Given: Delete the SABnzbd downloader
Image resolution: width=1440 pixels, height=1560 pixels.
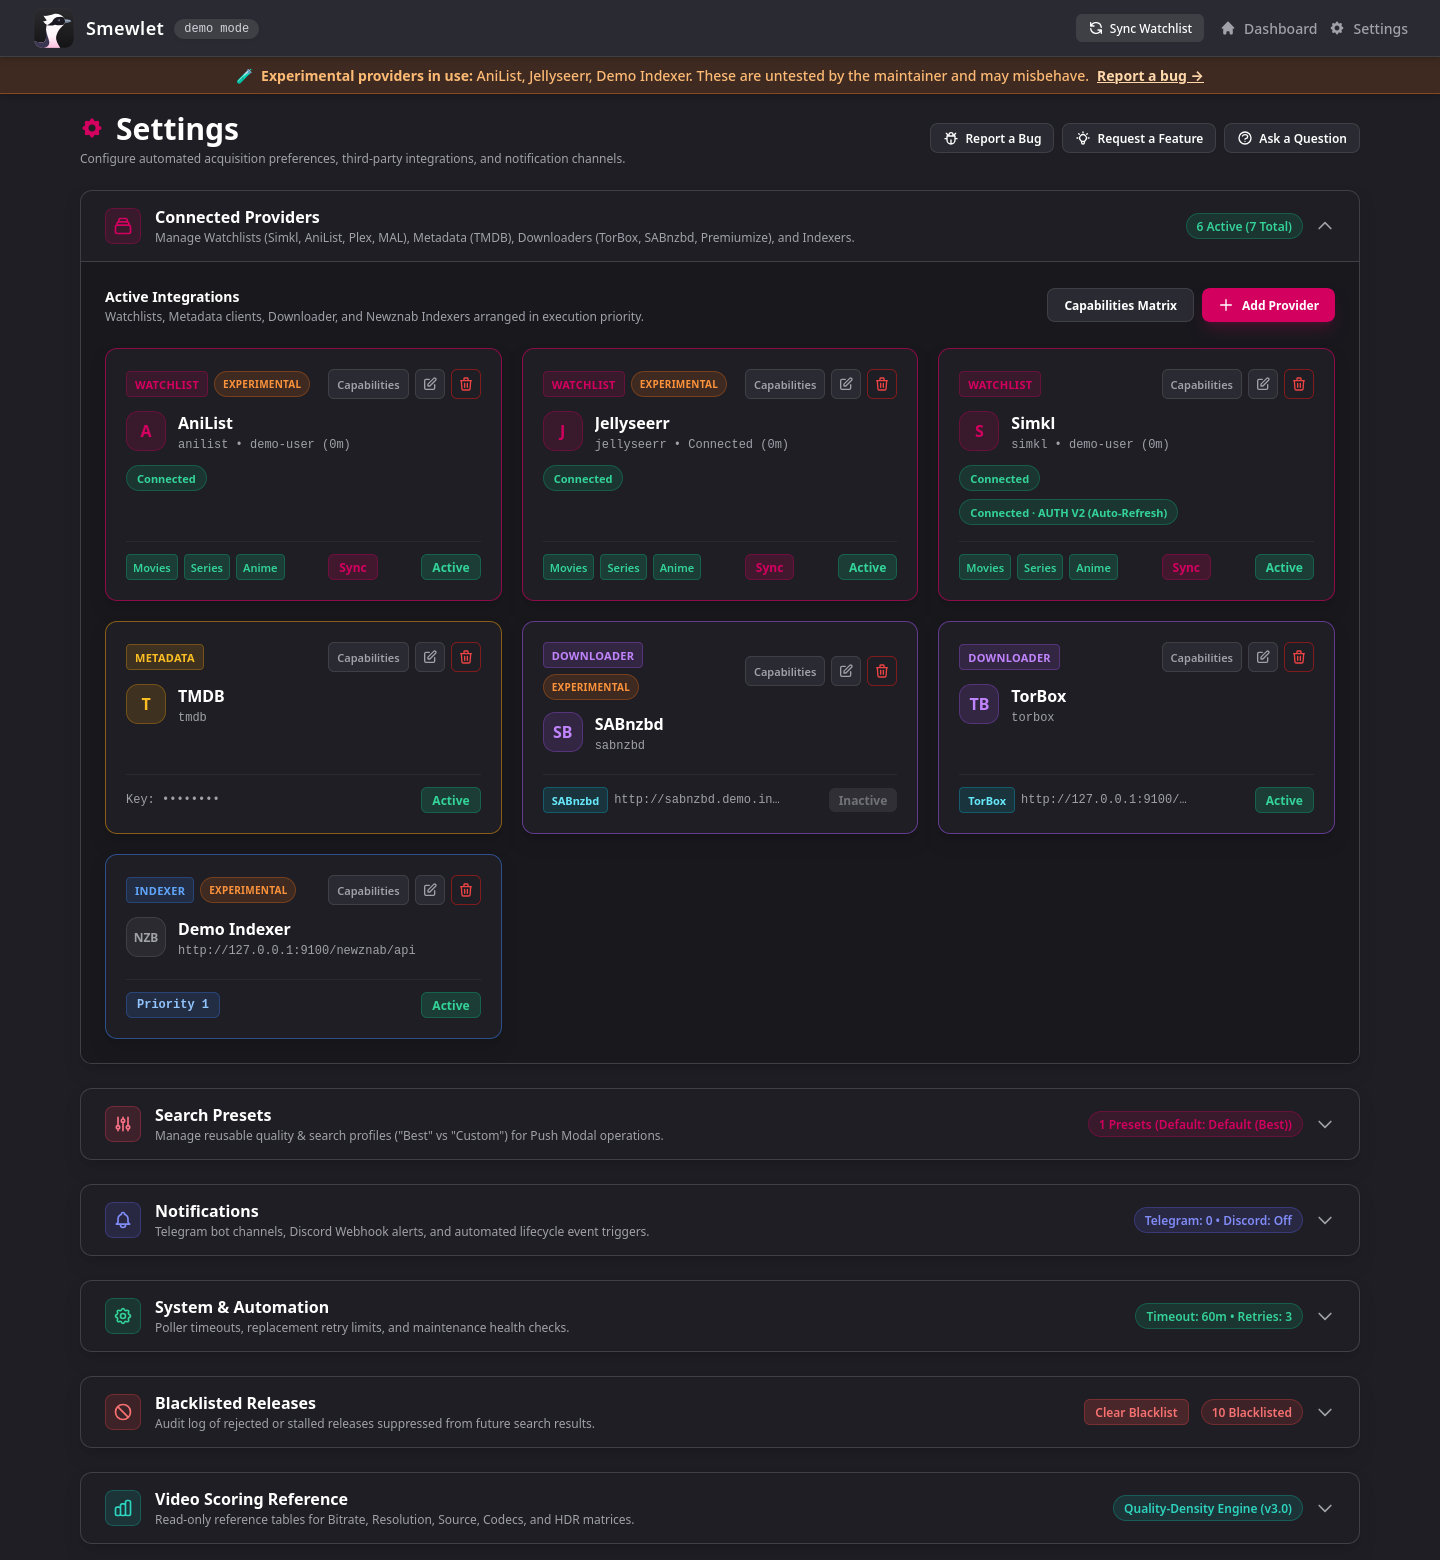Looking at the screenshot, I should tap(882, 671).
